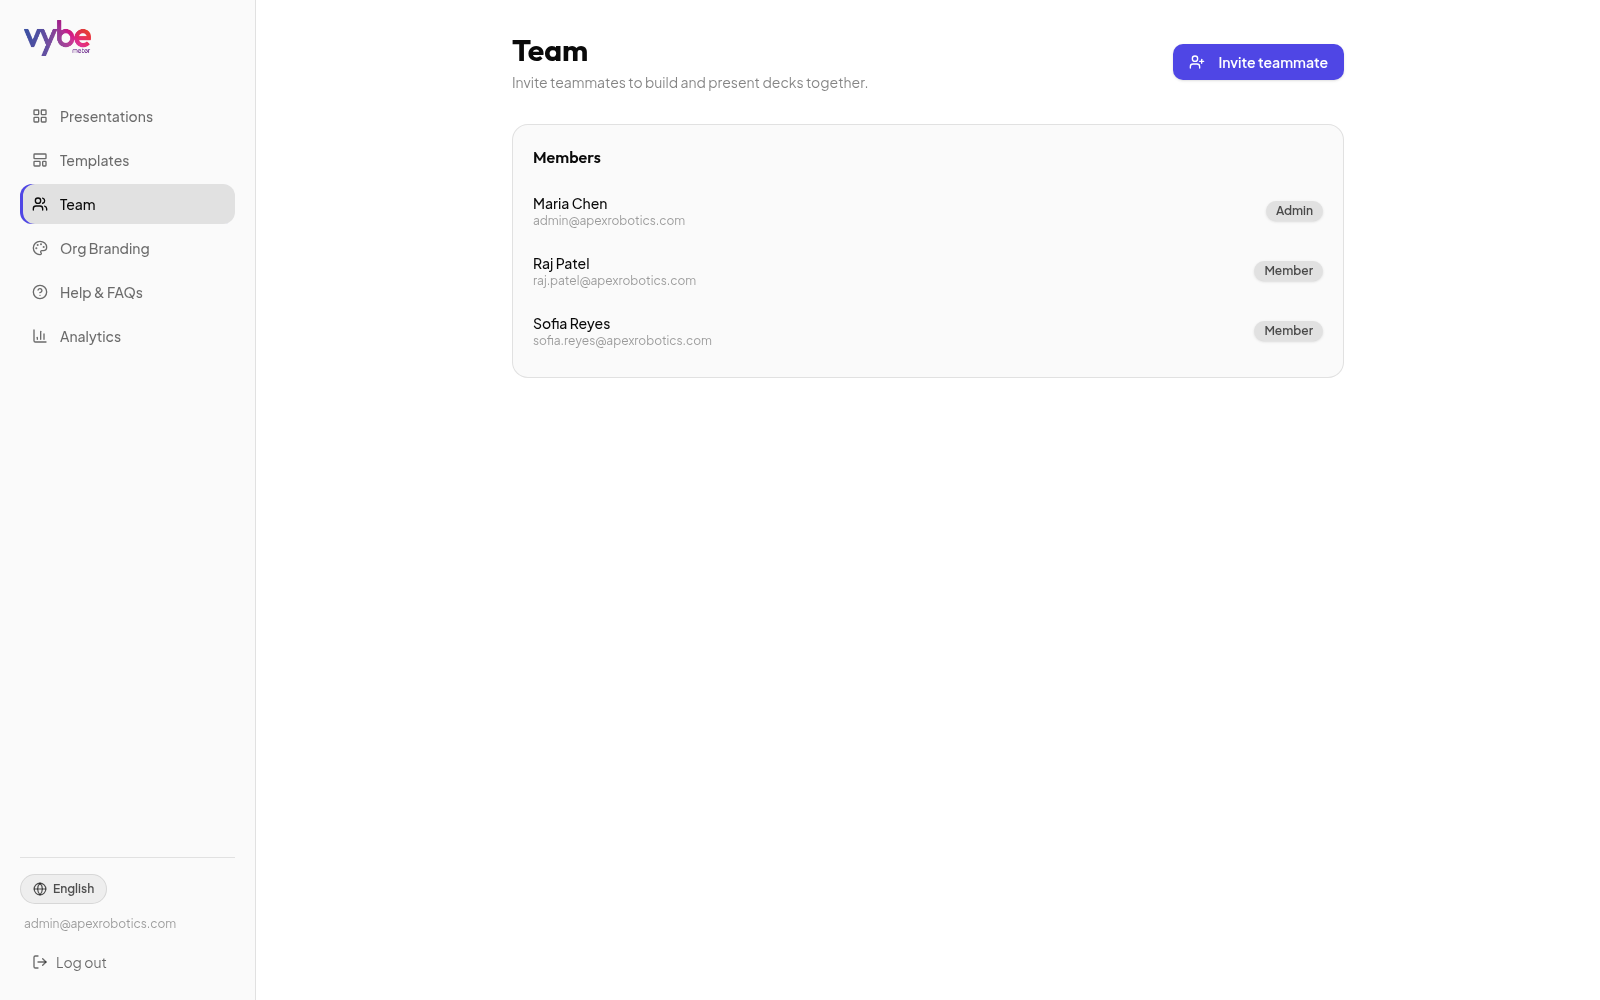Select the Team menu item

127,204
